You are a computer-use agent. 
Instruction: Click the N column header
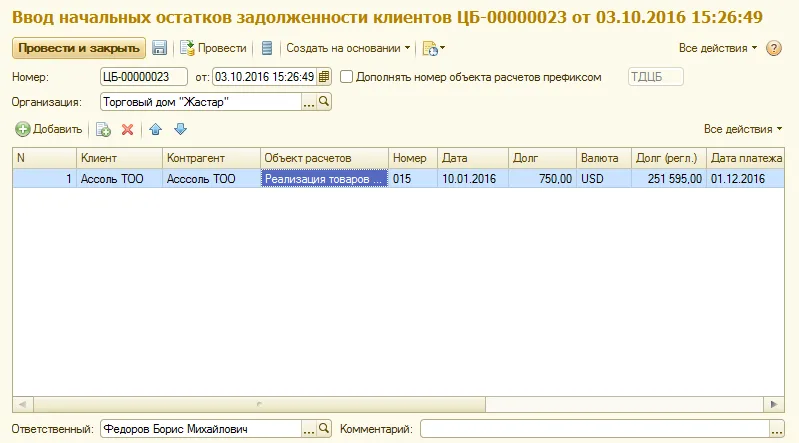(44, 158)
